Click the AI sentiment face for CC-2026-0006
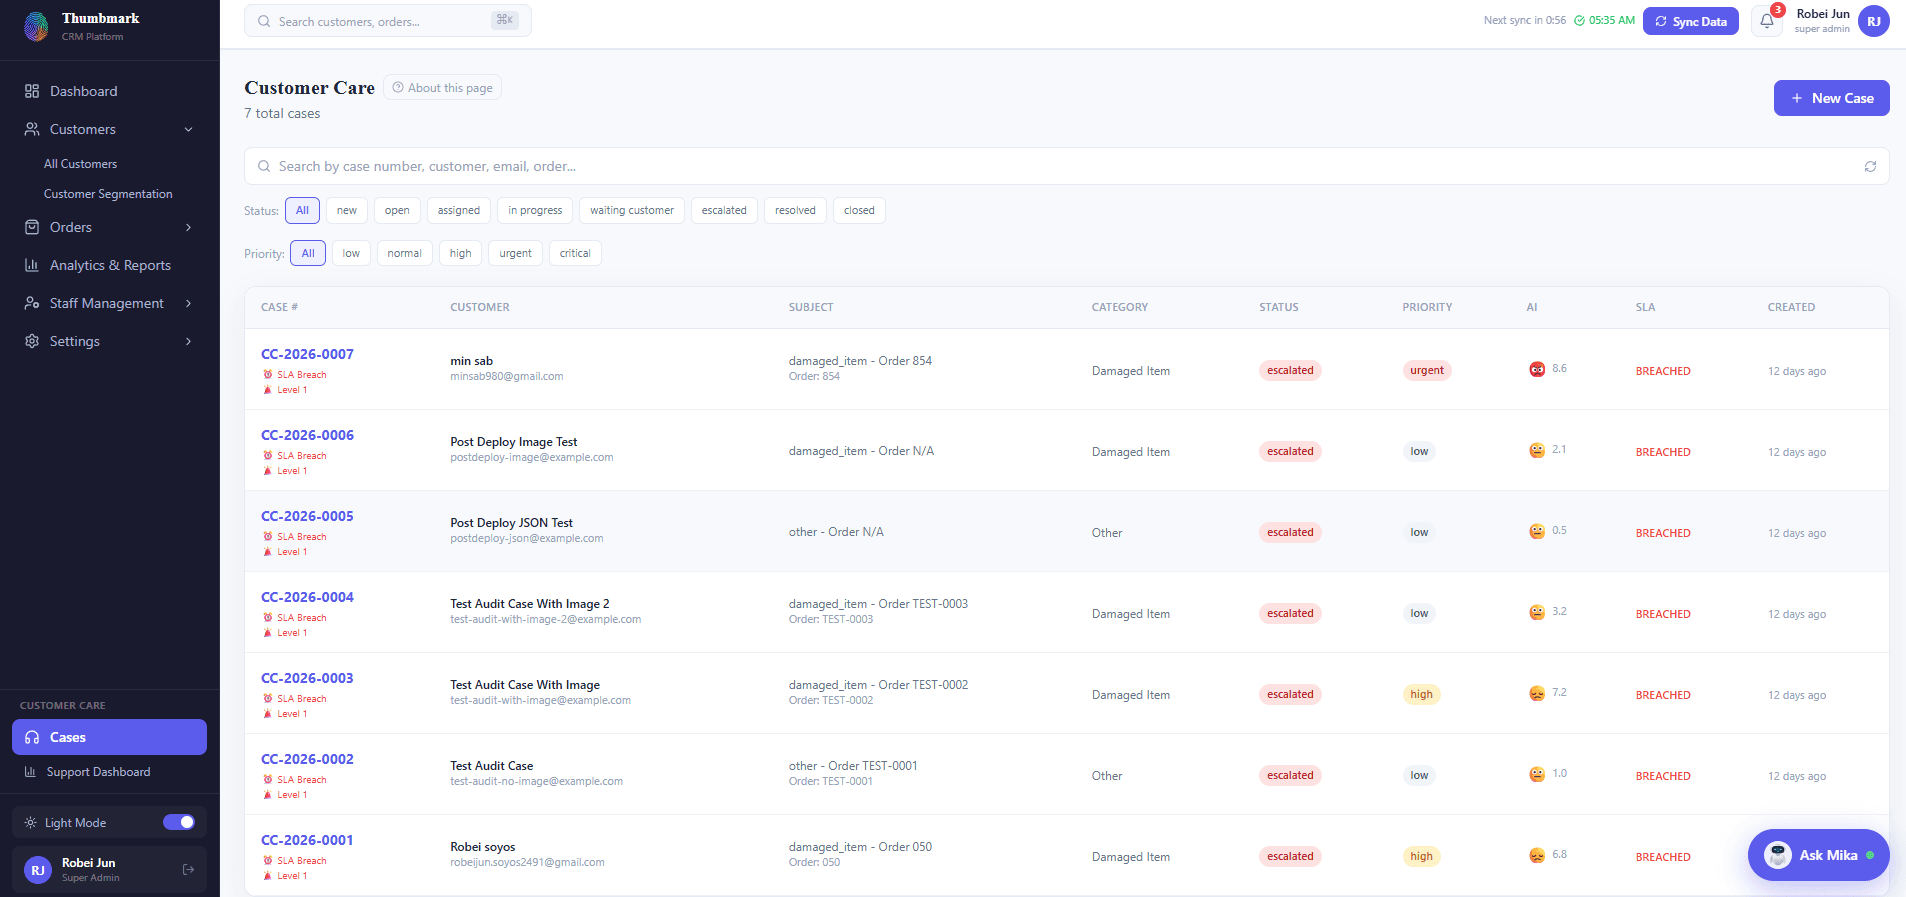 1537,450
